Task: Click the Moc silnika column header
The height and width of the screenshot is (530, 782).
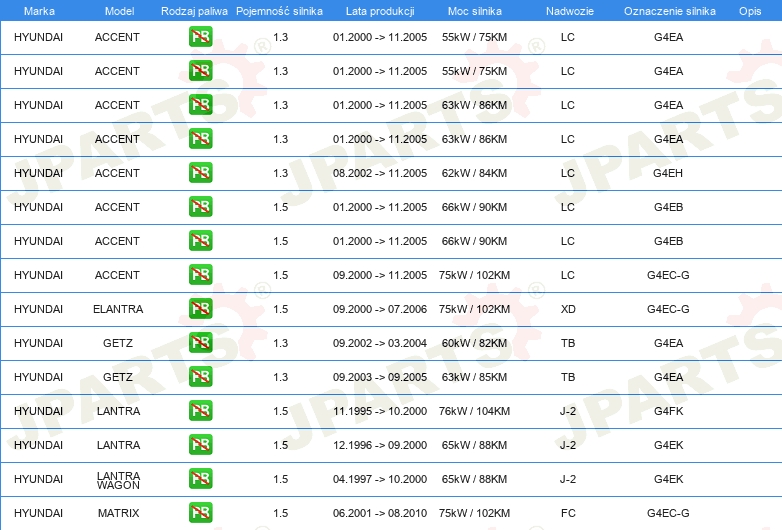Action: point(474,11)
